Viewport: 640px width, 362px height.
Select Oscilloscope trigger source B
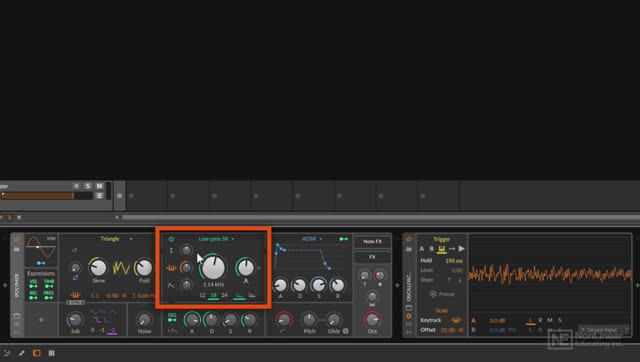[431, 249]
